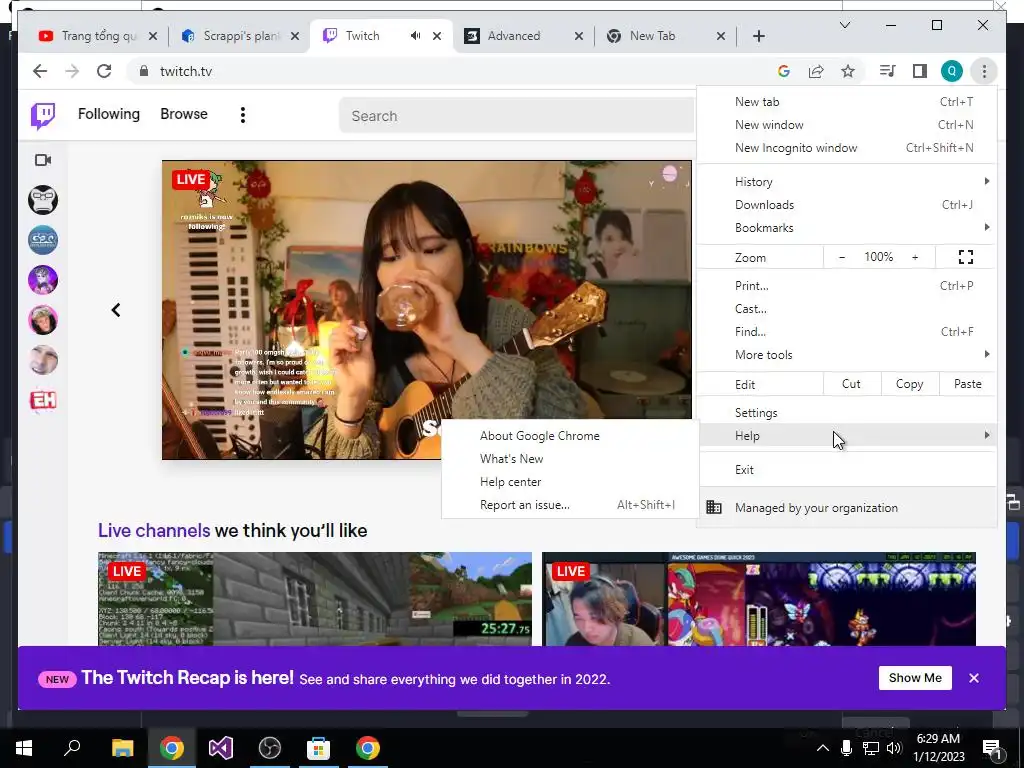Enter full screen from Zoom row icon

(966, 257)
